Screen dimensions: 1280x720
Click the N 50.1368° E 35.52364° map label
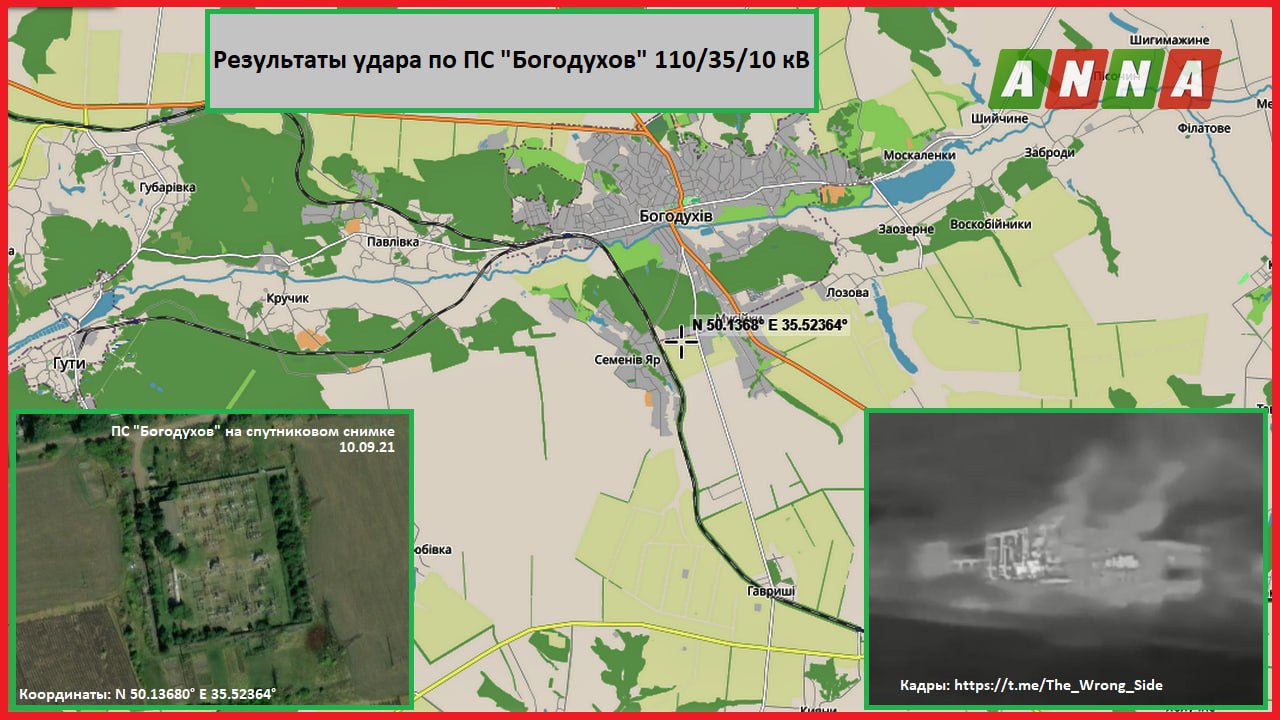coord(769,325)
